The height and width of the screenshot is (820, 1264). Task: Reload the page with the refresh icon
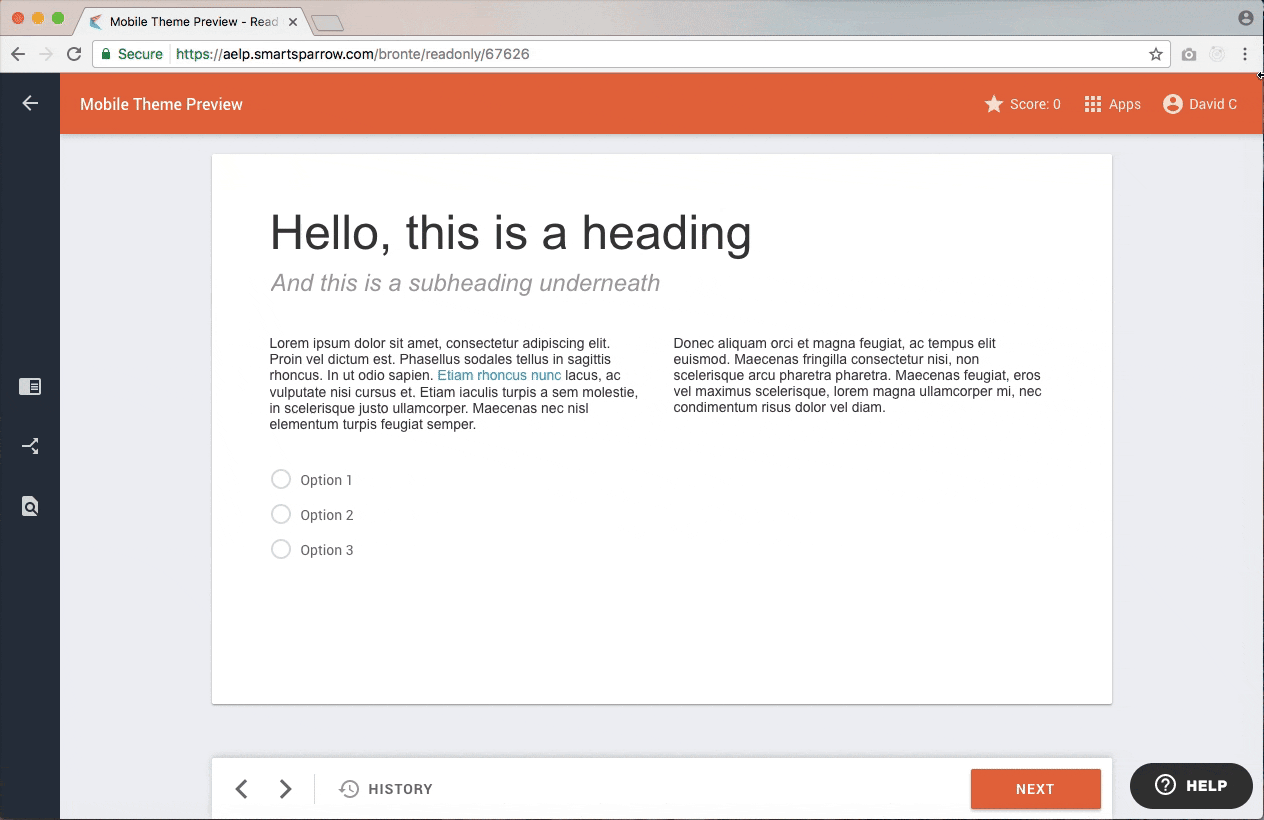click(x=74, y=54)
